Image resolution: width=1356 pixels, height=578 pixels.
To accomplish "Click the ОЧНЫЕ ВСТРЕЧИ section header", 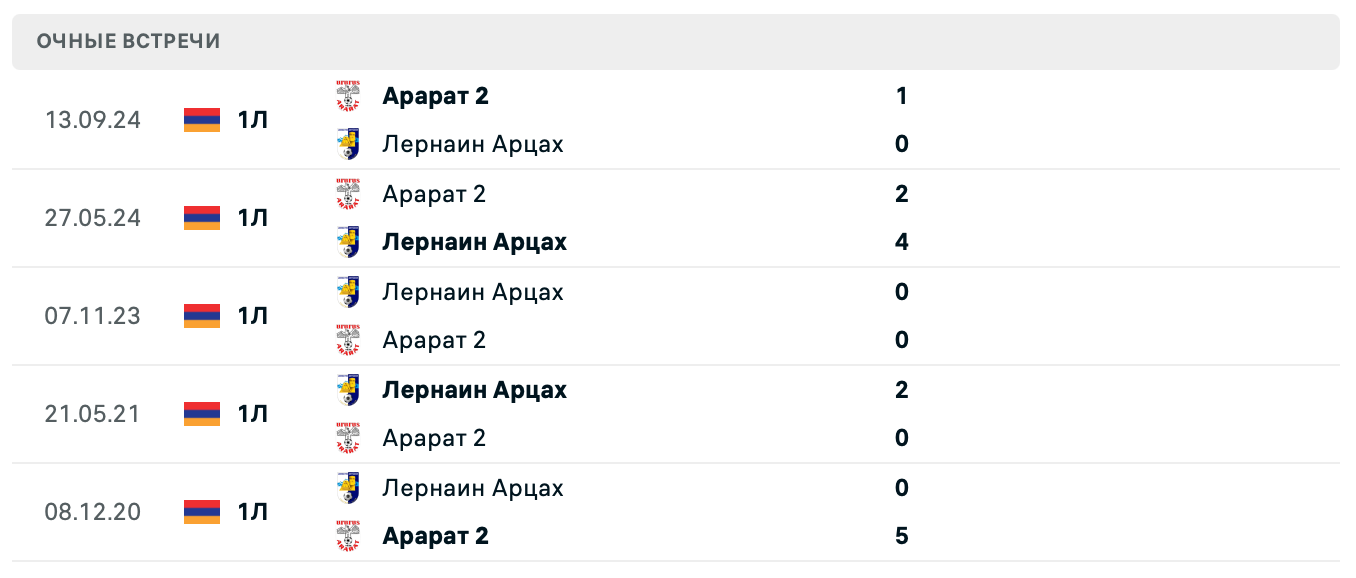I will [x=127, y=42].
